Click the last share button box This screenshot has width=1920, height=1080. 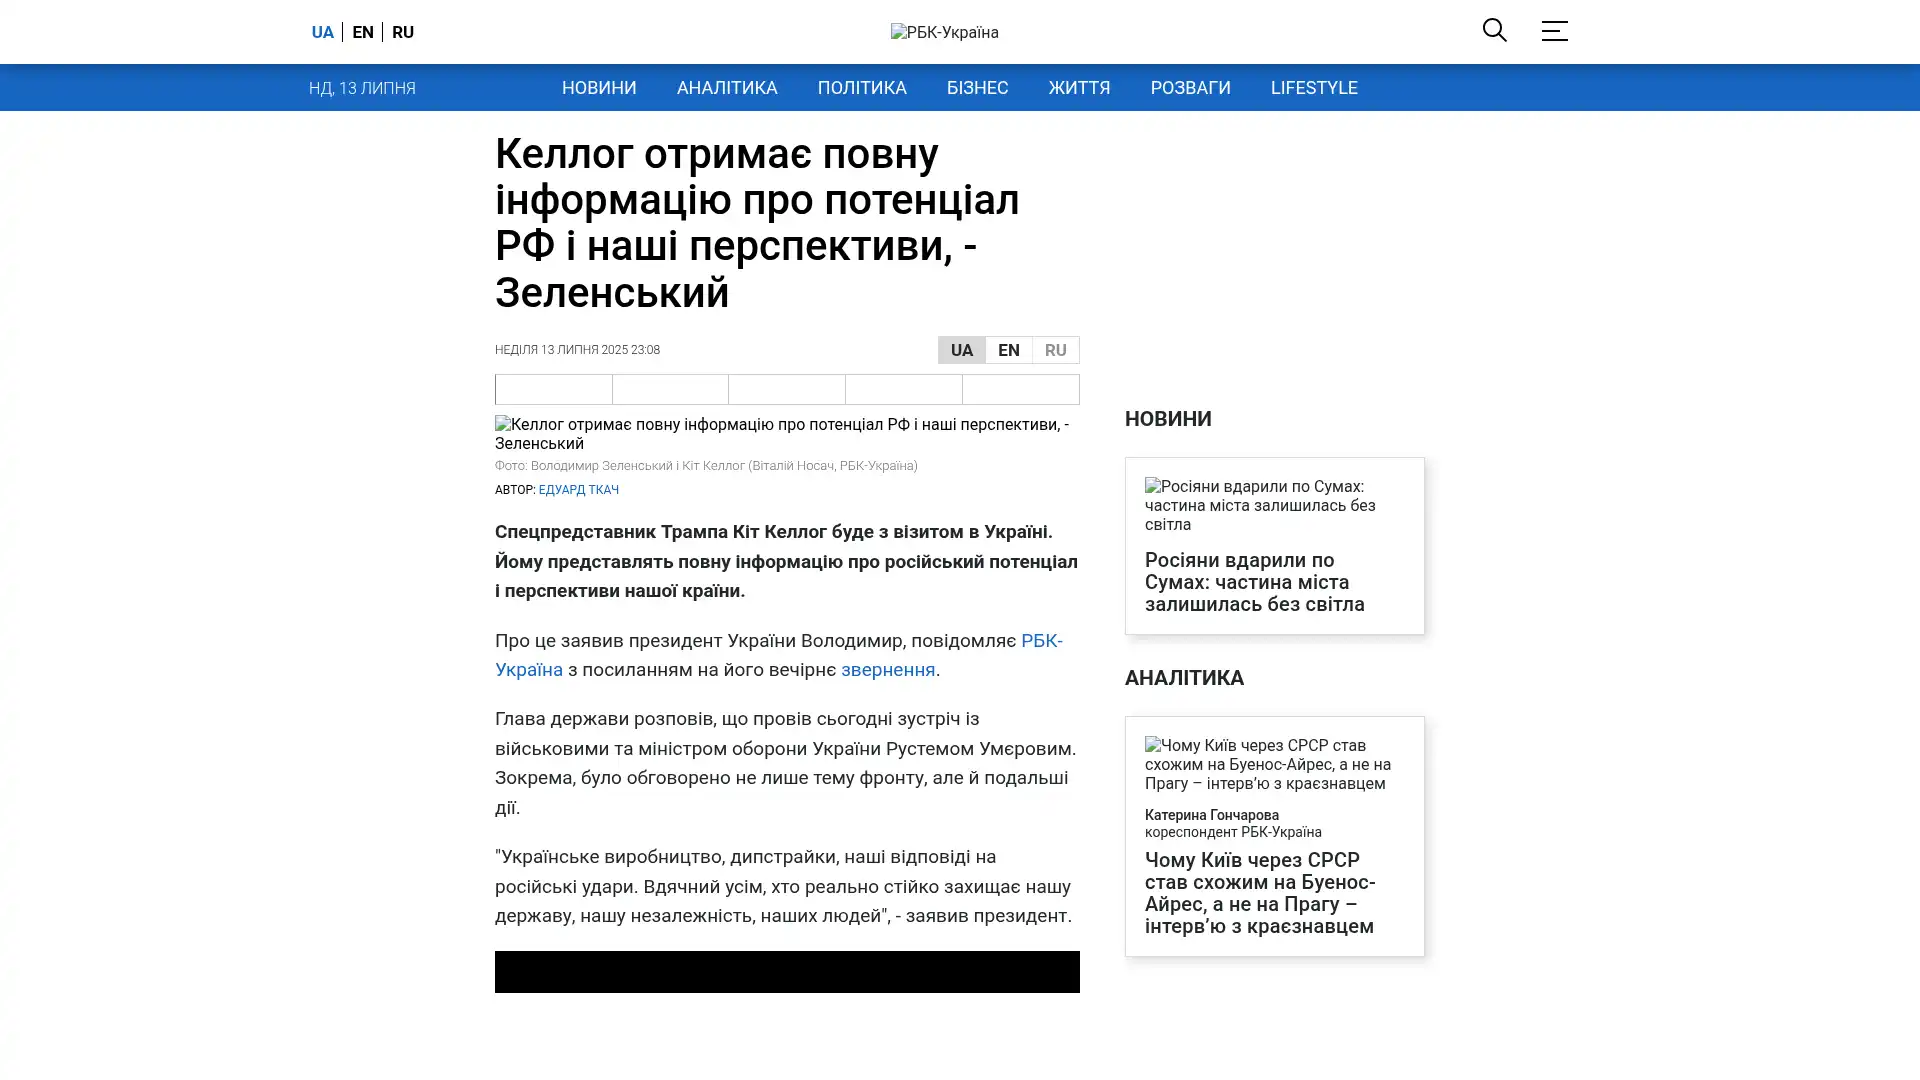point(1020,389)
